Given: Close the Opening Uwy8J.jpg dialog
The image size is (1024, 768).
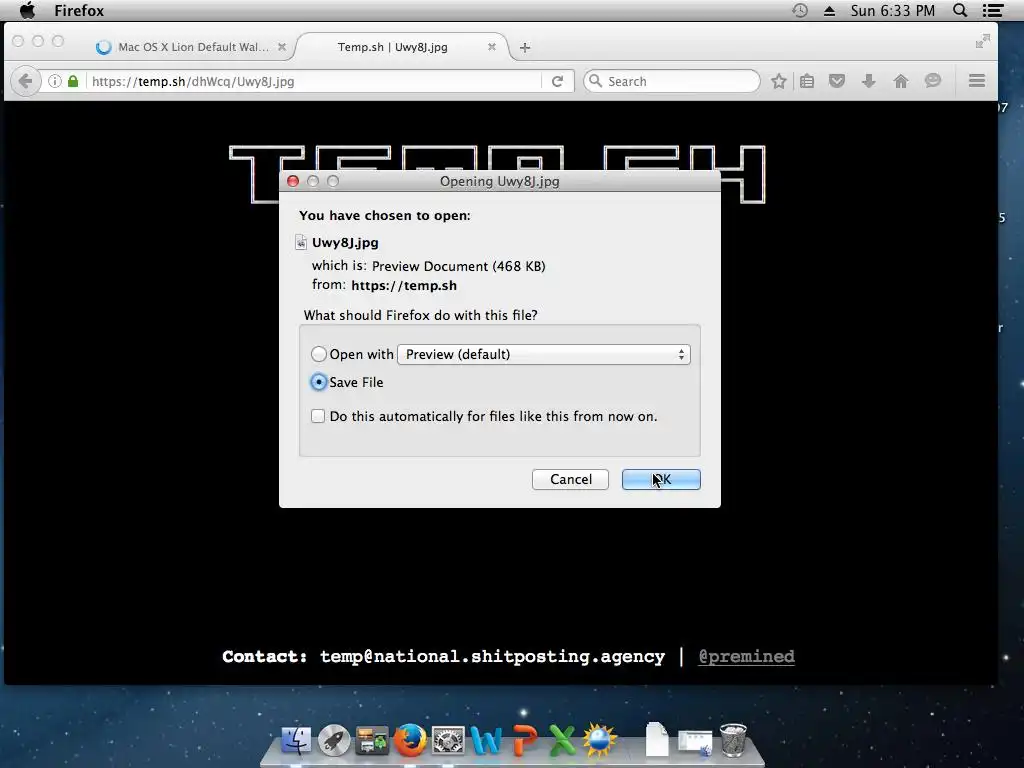Looking at the screenshot, I should click(293, 181).
